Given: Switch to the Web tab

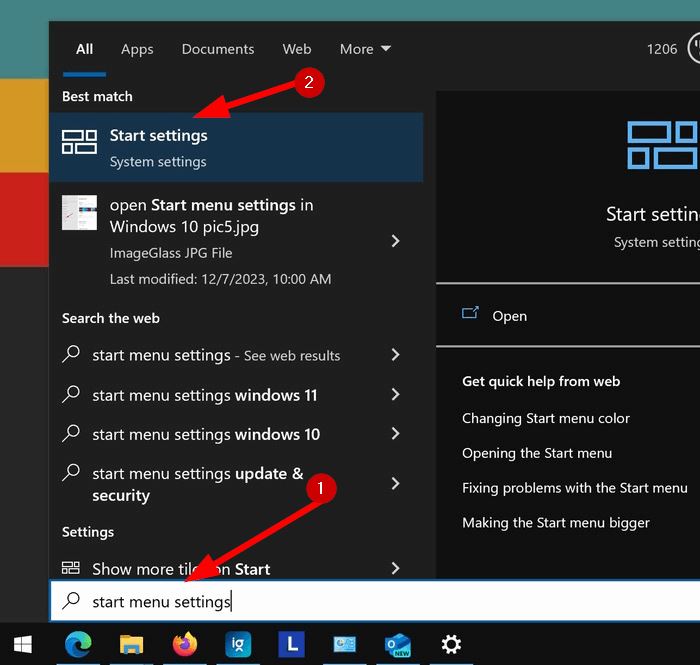Looking at the screenshot, I should click(x=297, y=49).
